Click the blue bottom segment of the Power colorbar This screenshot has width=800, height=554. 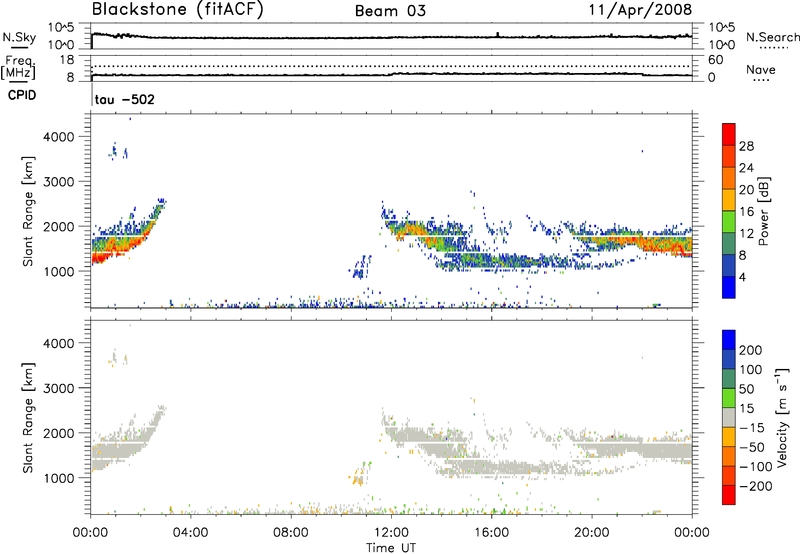click(729, 287)
